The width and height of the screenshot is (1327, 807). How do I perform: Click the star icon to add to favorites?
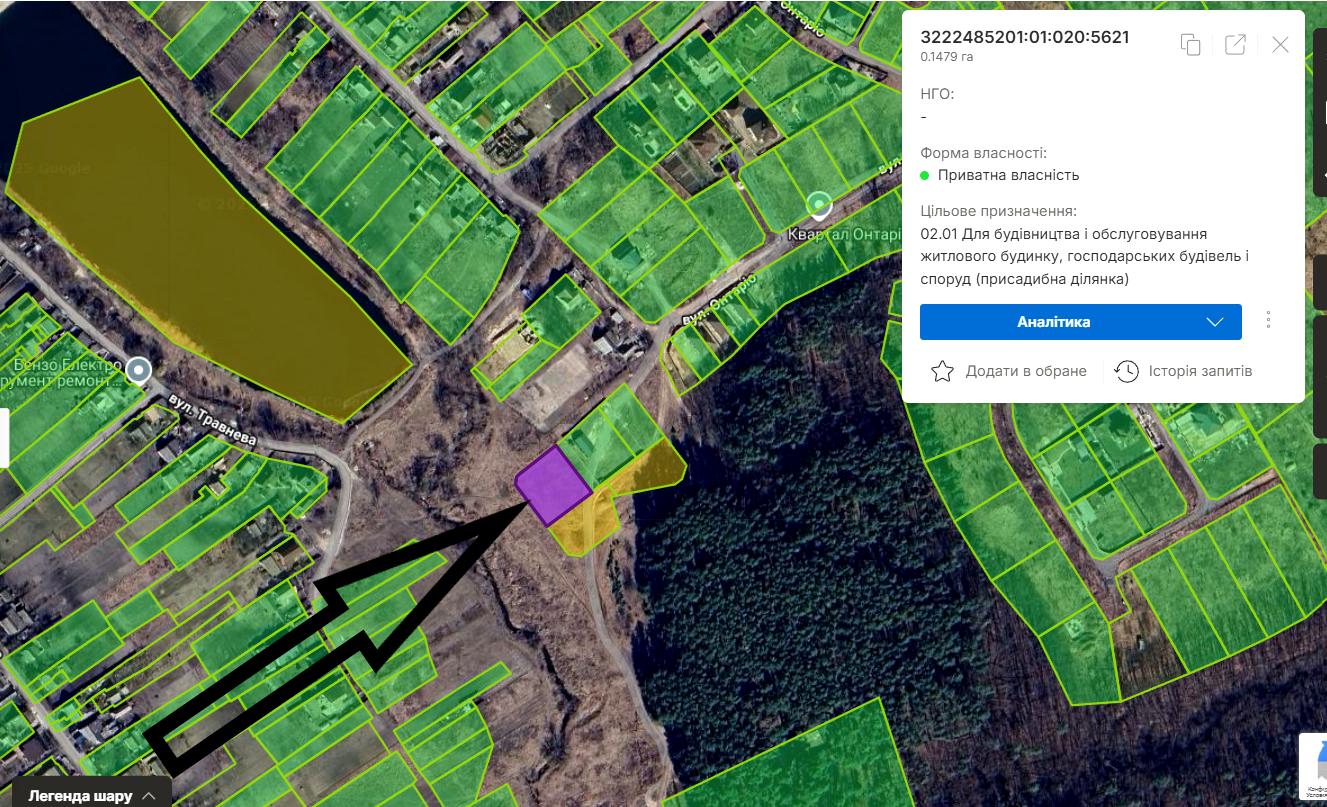tap(942, 371)
